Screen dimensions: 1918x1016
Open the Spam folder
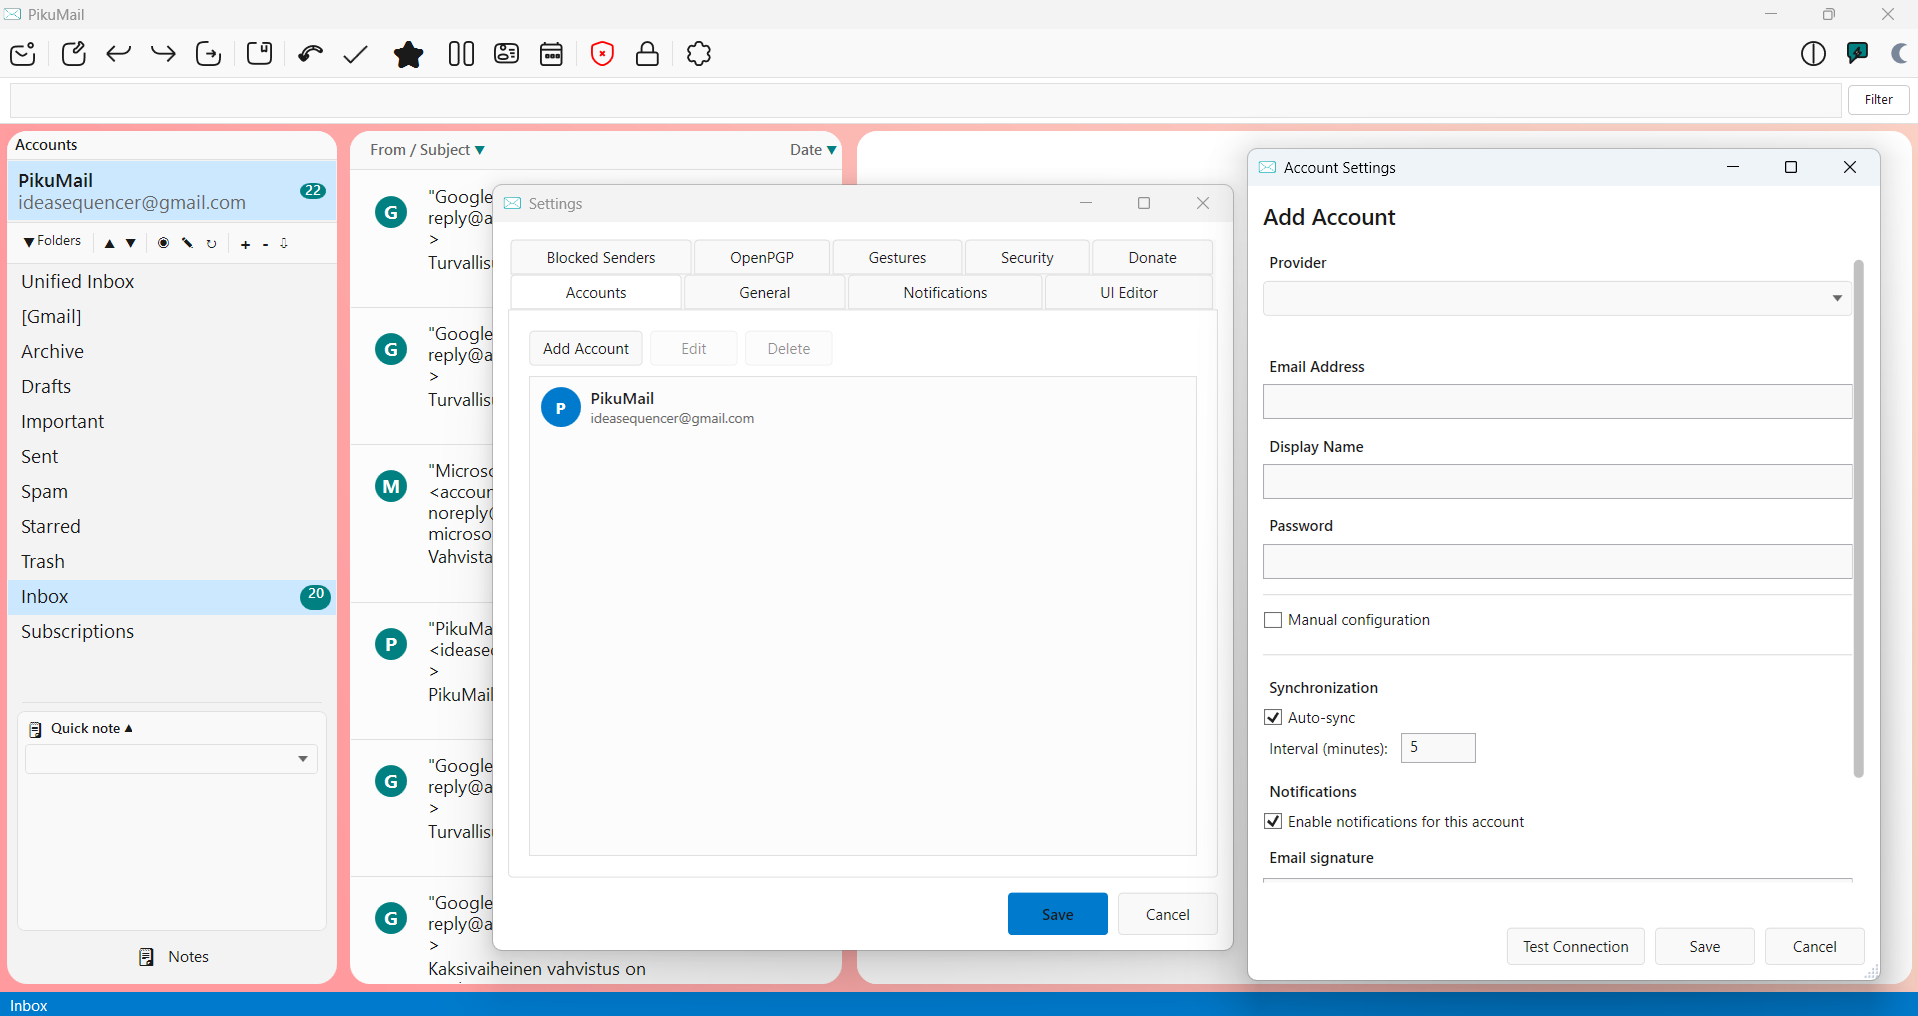(171, 491)
